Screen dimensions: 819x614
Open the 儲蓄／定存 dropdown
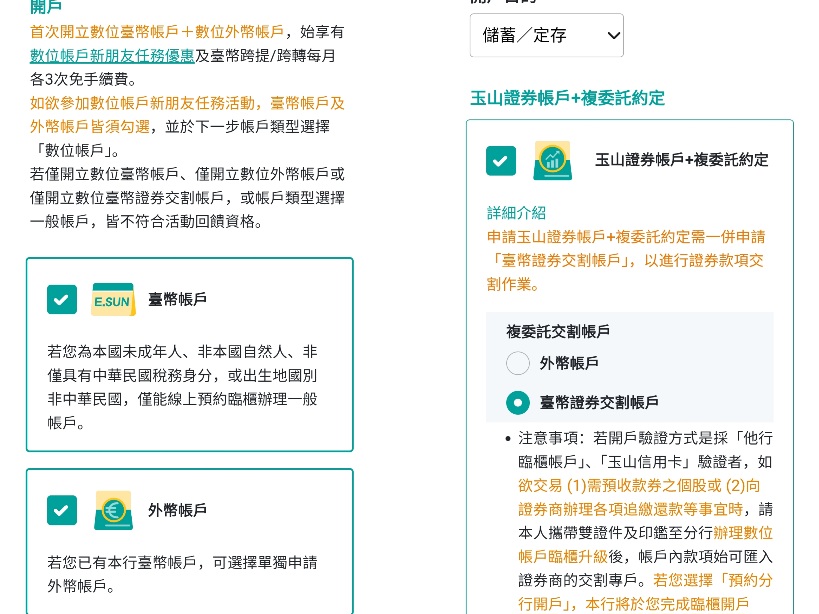coord(546,35)
